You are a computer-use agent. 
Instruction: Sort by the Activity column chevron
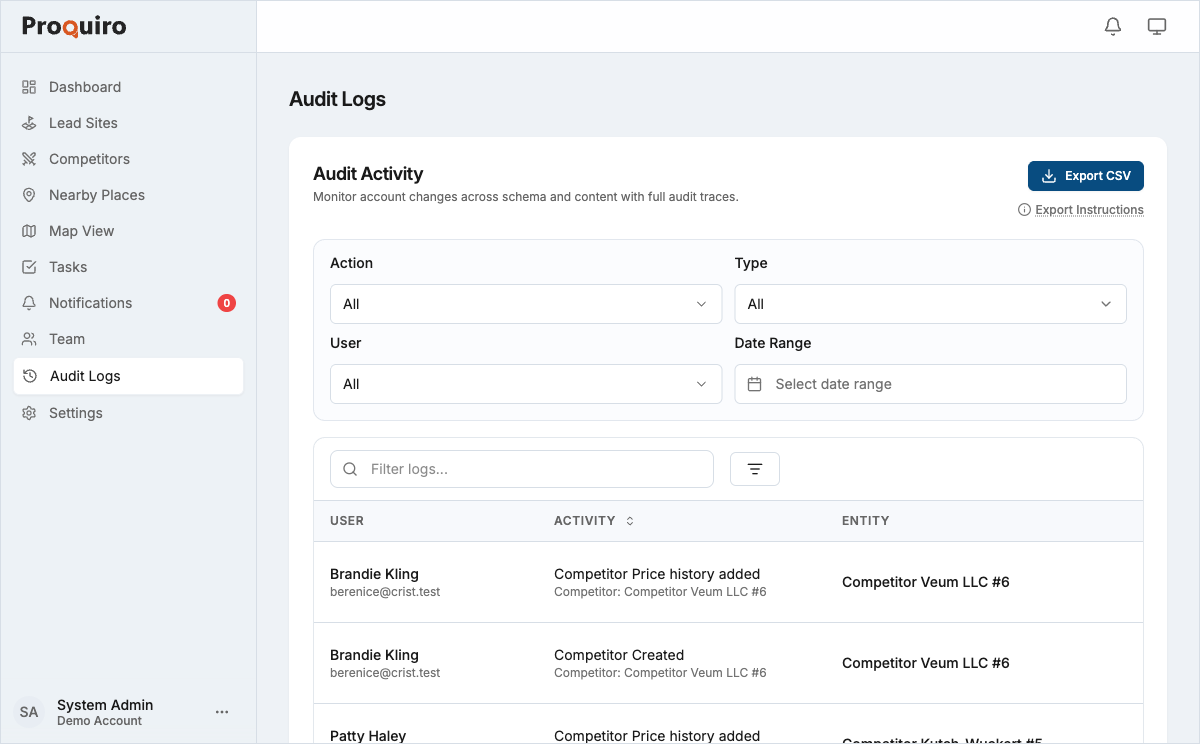pos(630,520)
